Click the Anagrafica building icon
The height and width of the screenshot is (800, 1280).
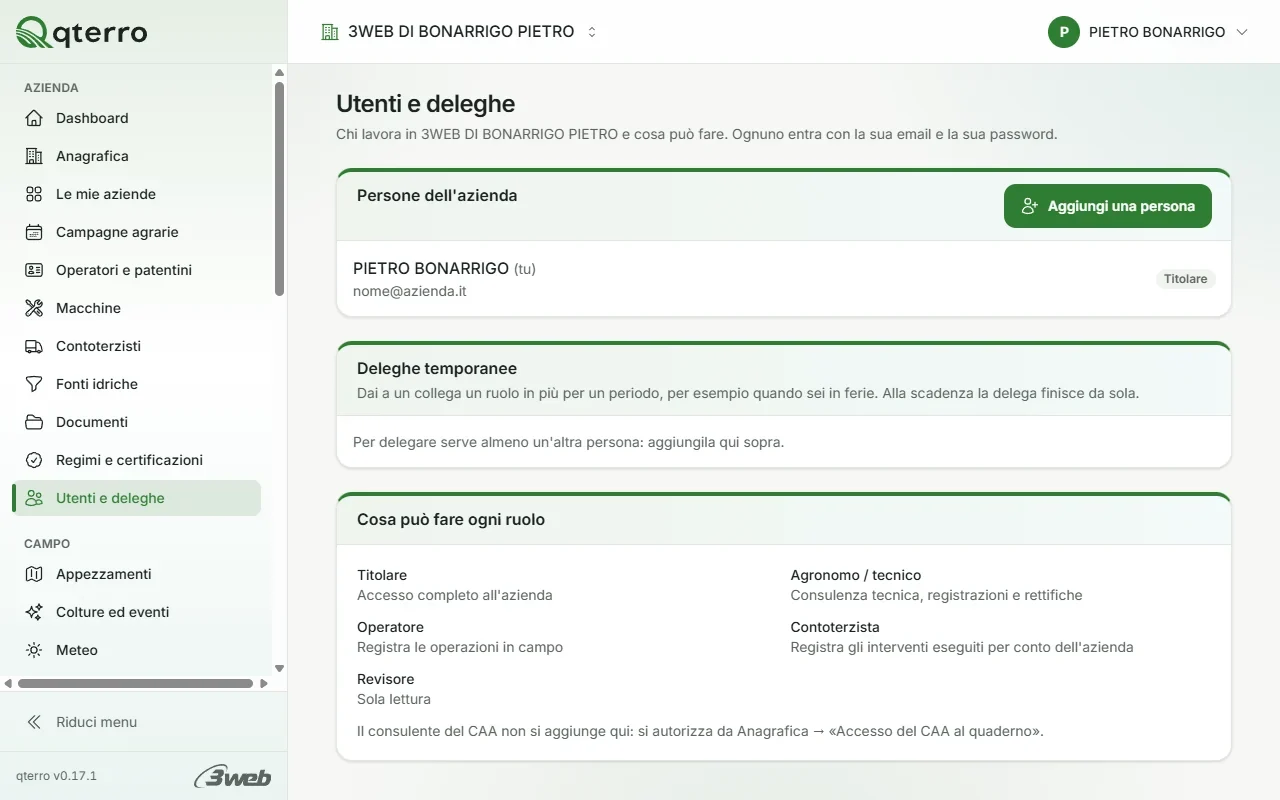pos(34,156)
